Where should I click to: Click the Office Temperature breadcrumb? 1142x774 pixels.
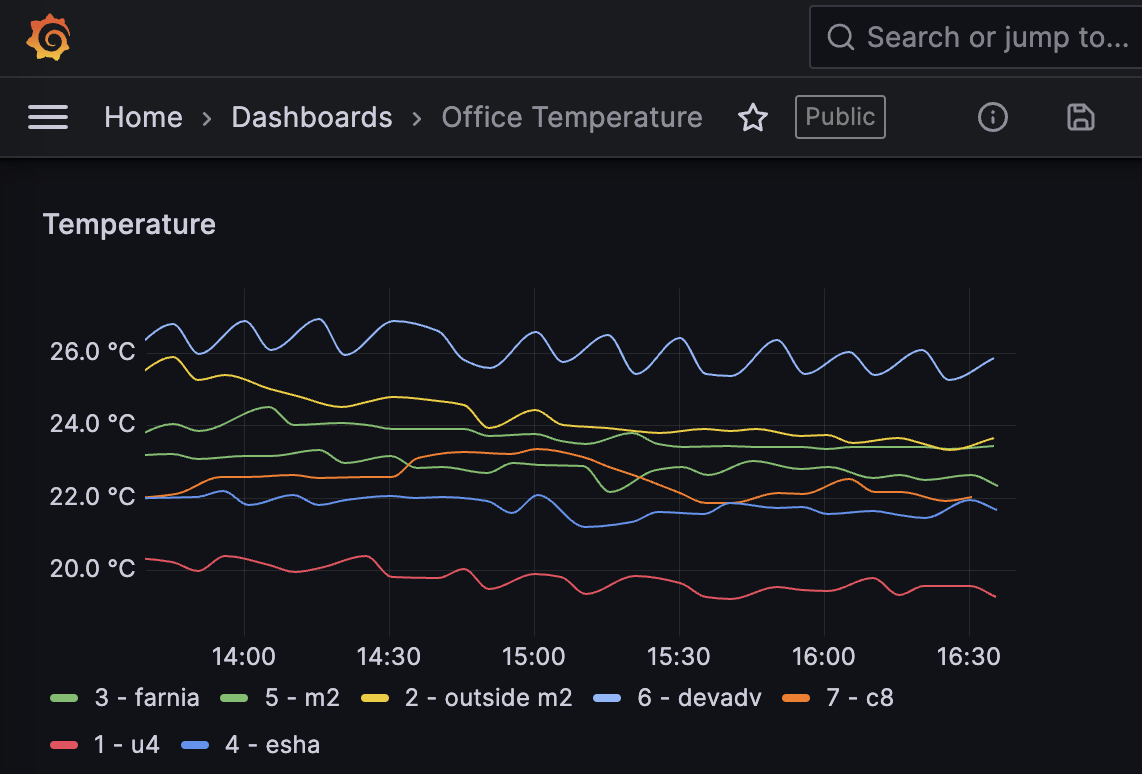(572, 118)
